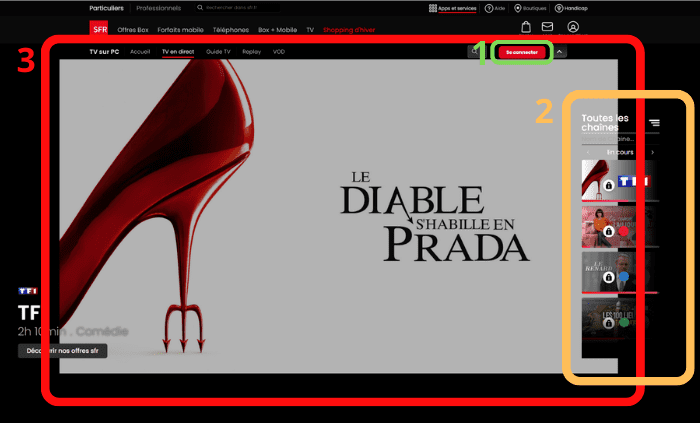Open the Box + Mobile menu
The width and height of the screenshot is (700, 423).
pyautogui.click(x=277, y=30)
